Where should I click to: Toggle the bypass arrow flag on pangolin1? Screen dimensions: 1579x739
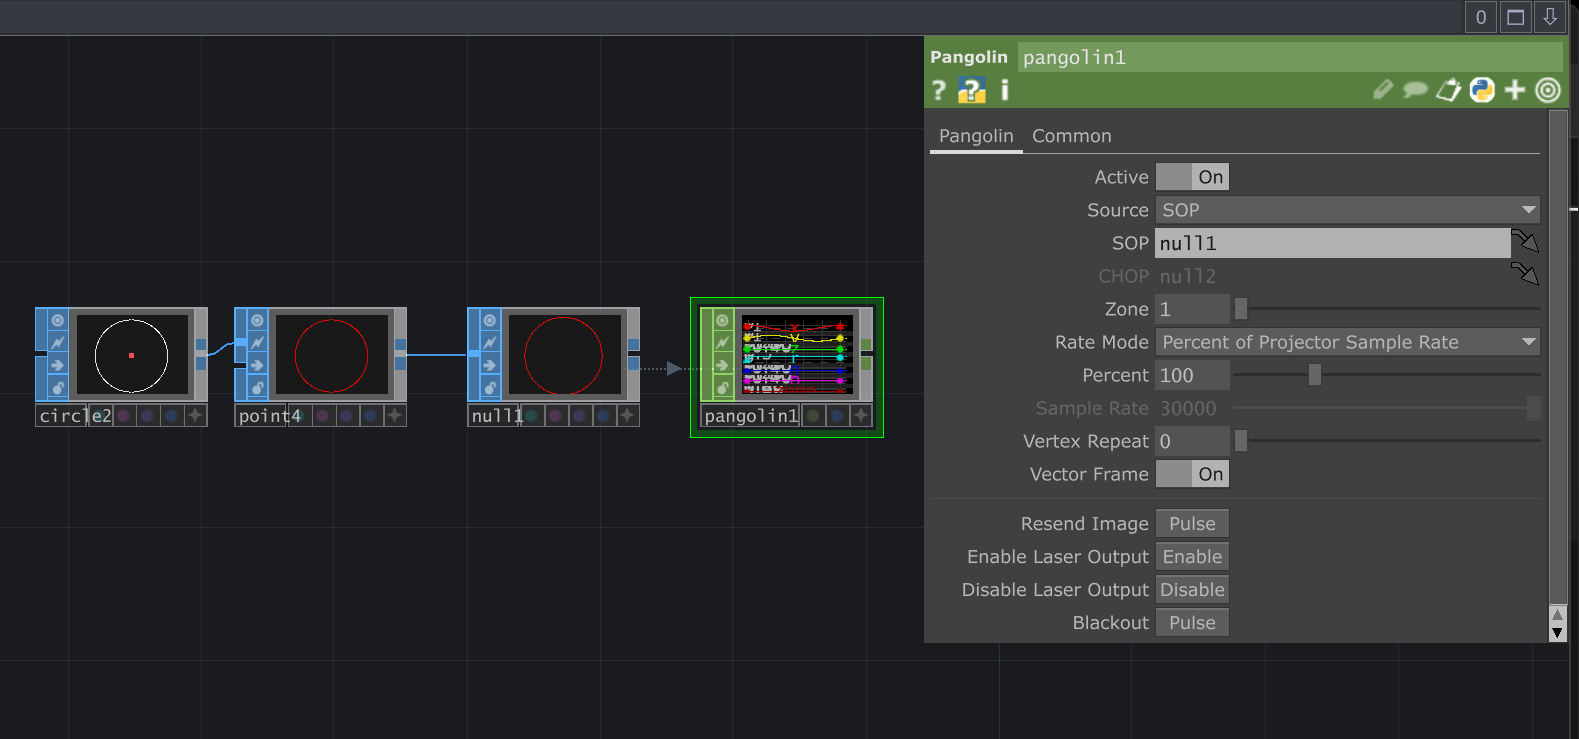click(x=722, y=365)
